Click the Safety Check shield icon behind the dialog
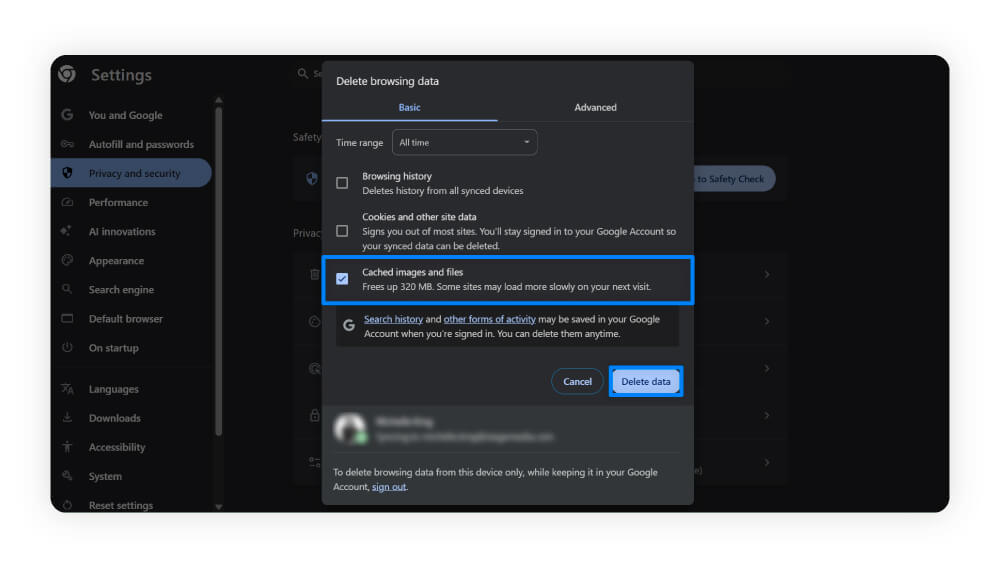The image size is (1000, 564). point(312,179)
